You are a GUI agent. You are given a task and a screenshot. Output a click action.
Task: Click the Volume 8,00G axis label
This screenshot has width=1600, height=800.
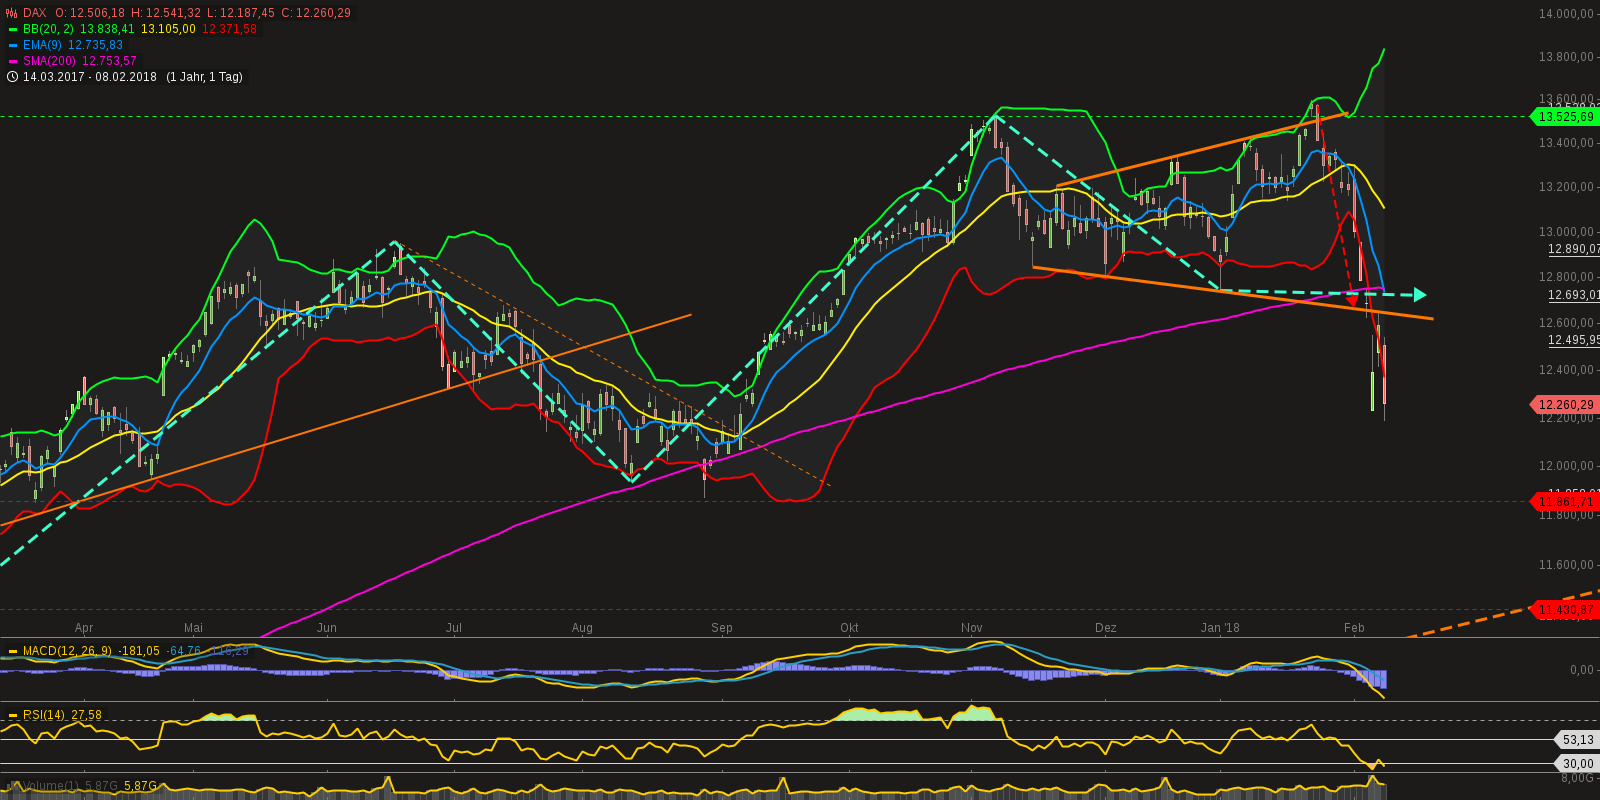(1578, 778)
